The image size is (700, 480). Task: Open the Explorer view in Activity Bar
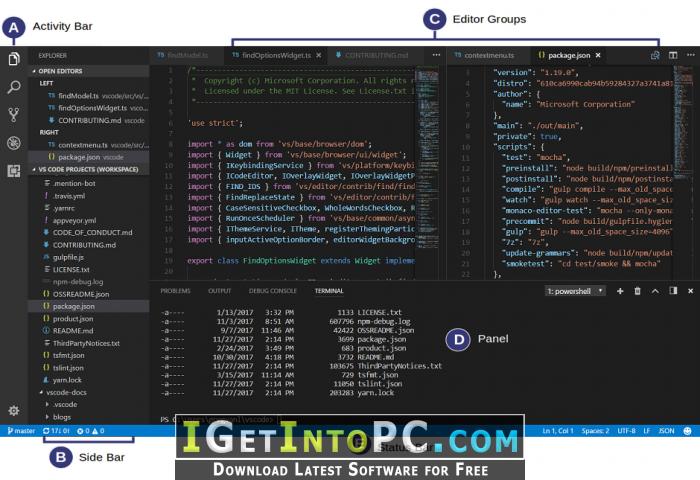14,58
